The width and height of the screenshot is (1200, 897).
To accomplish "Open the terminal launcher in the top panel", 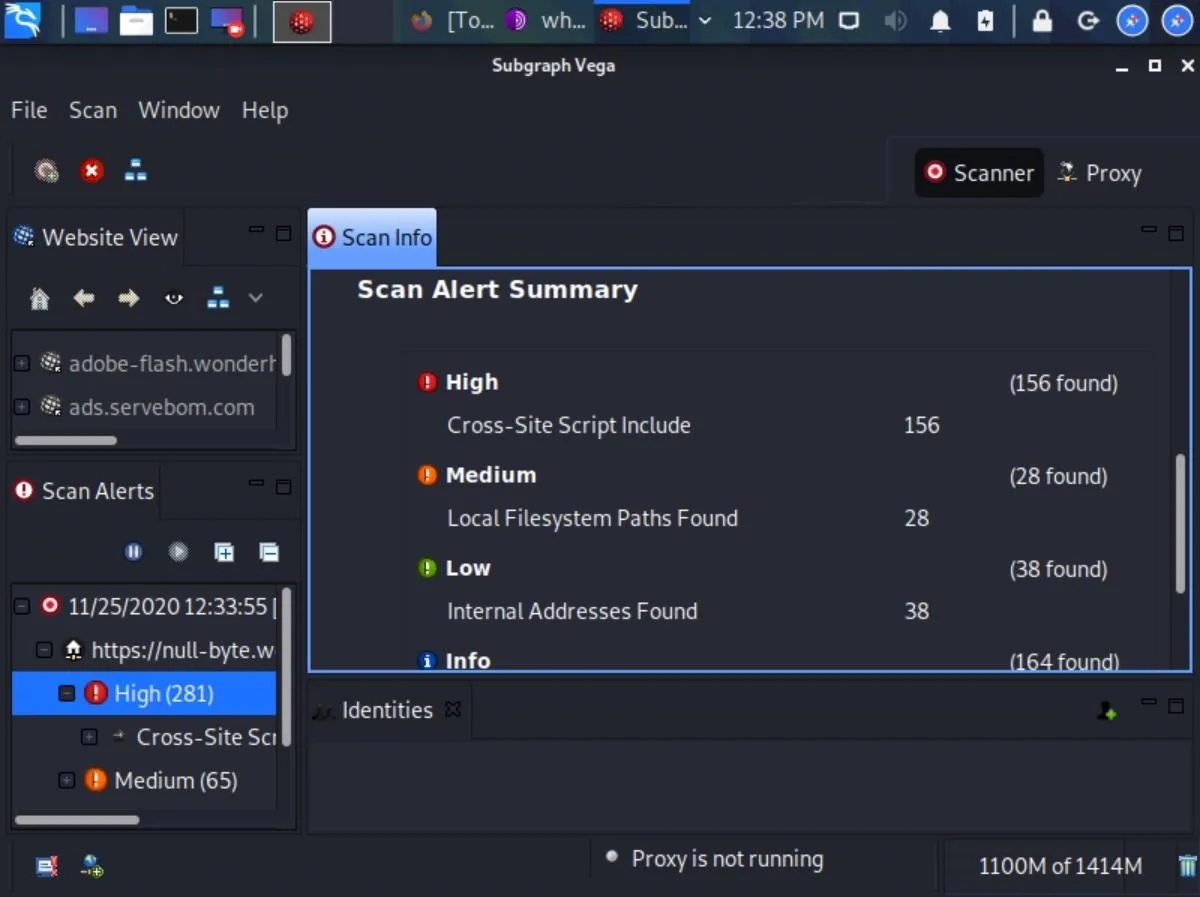I will click(x=181, y=21).
